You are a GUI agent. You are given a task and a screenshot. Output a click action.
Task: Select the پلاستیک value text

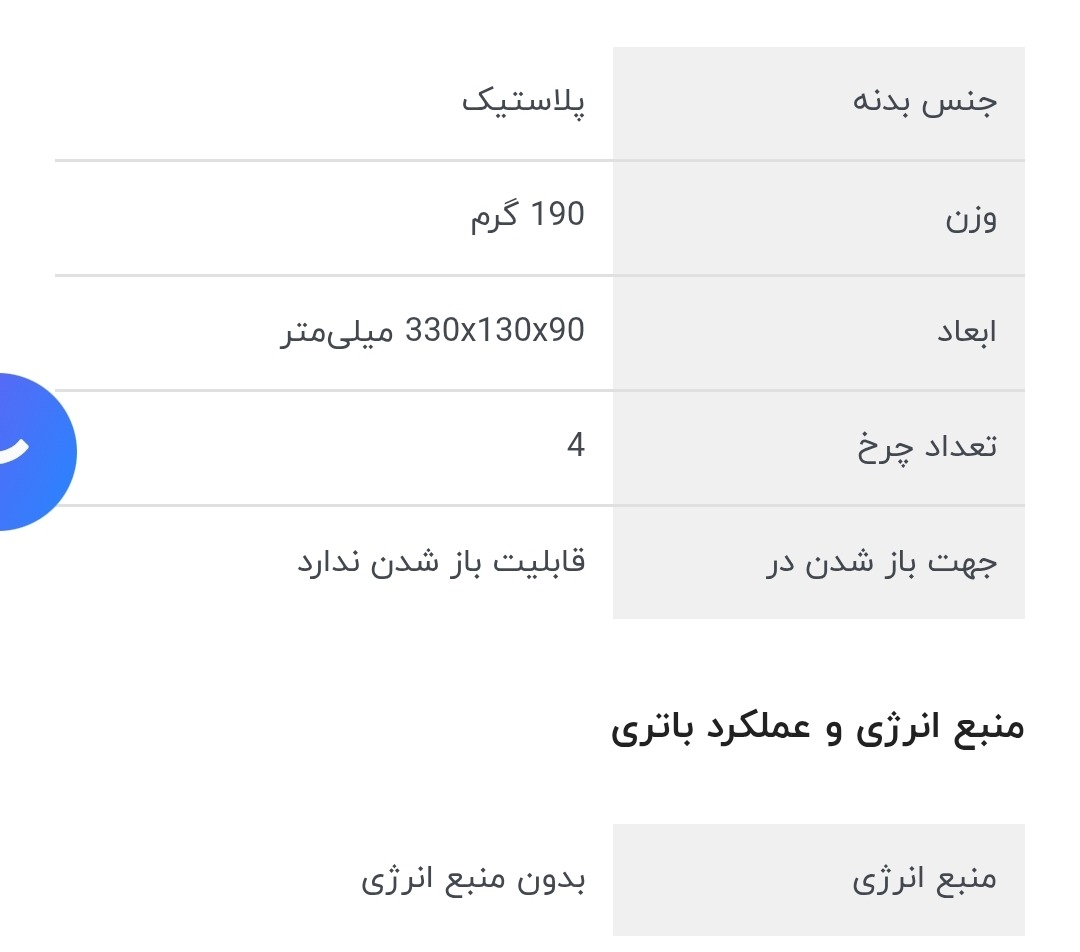(523, 101)
